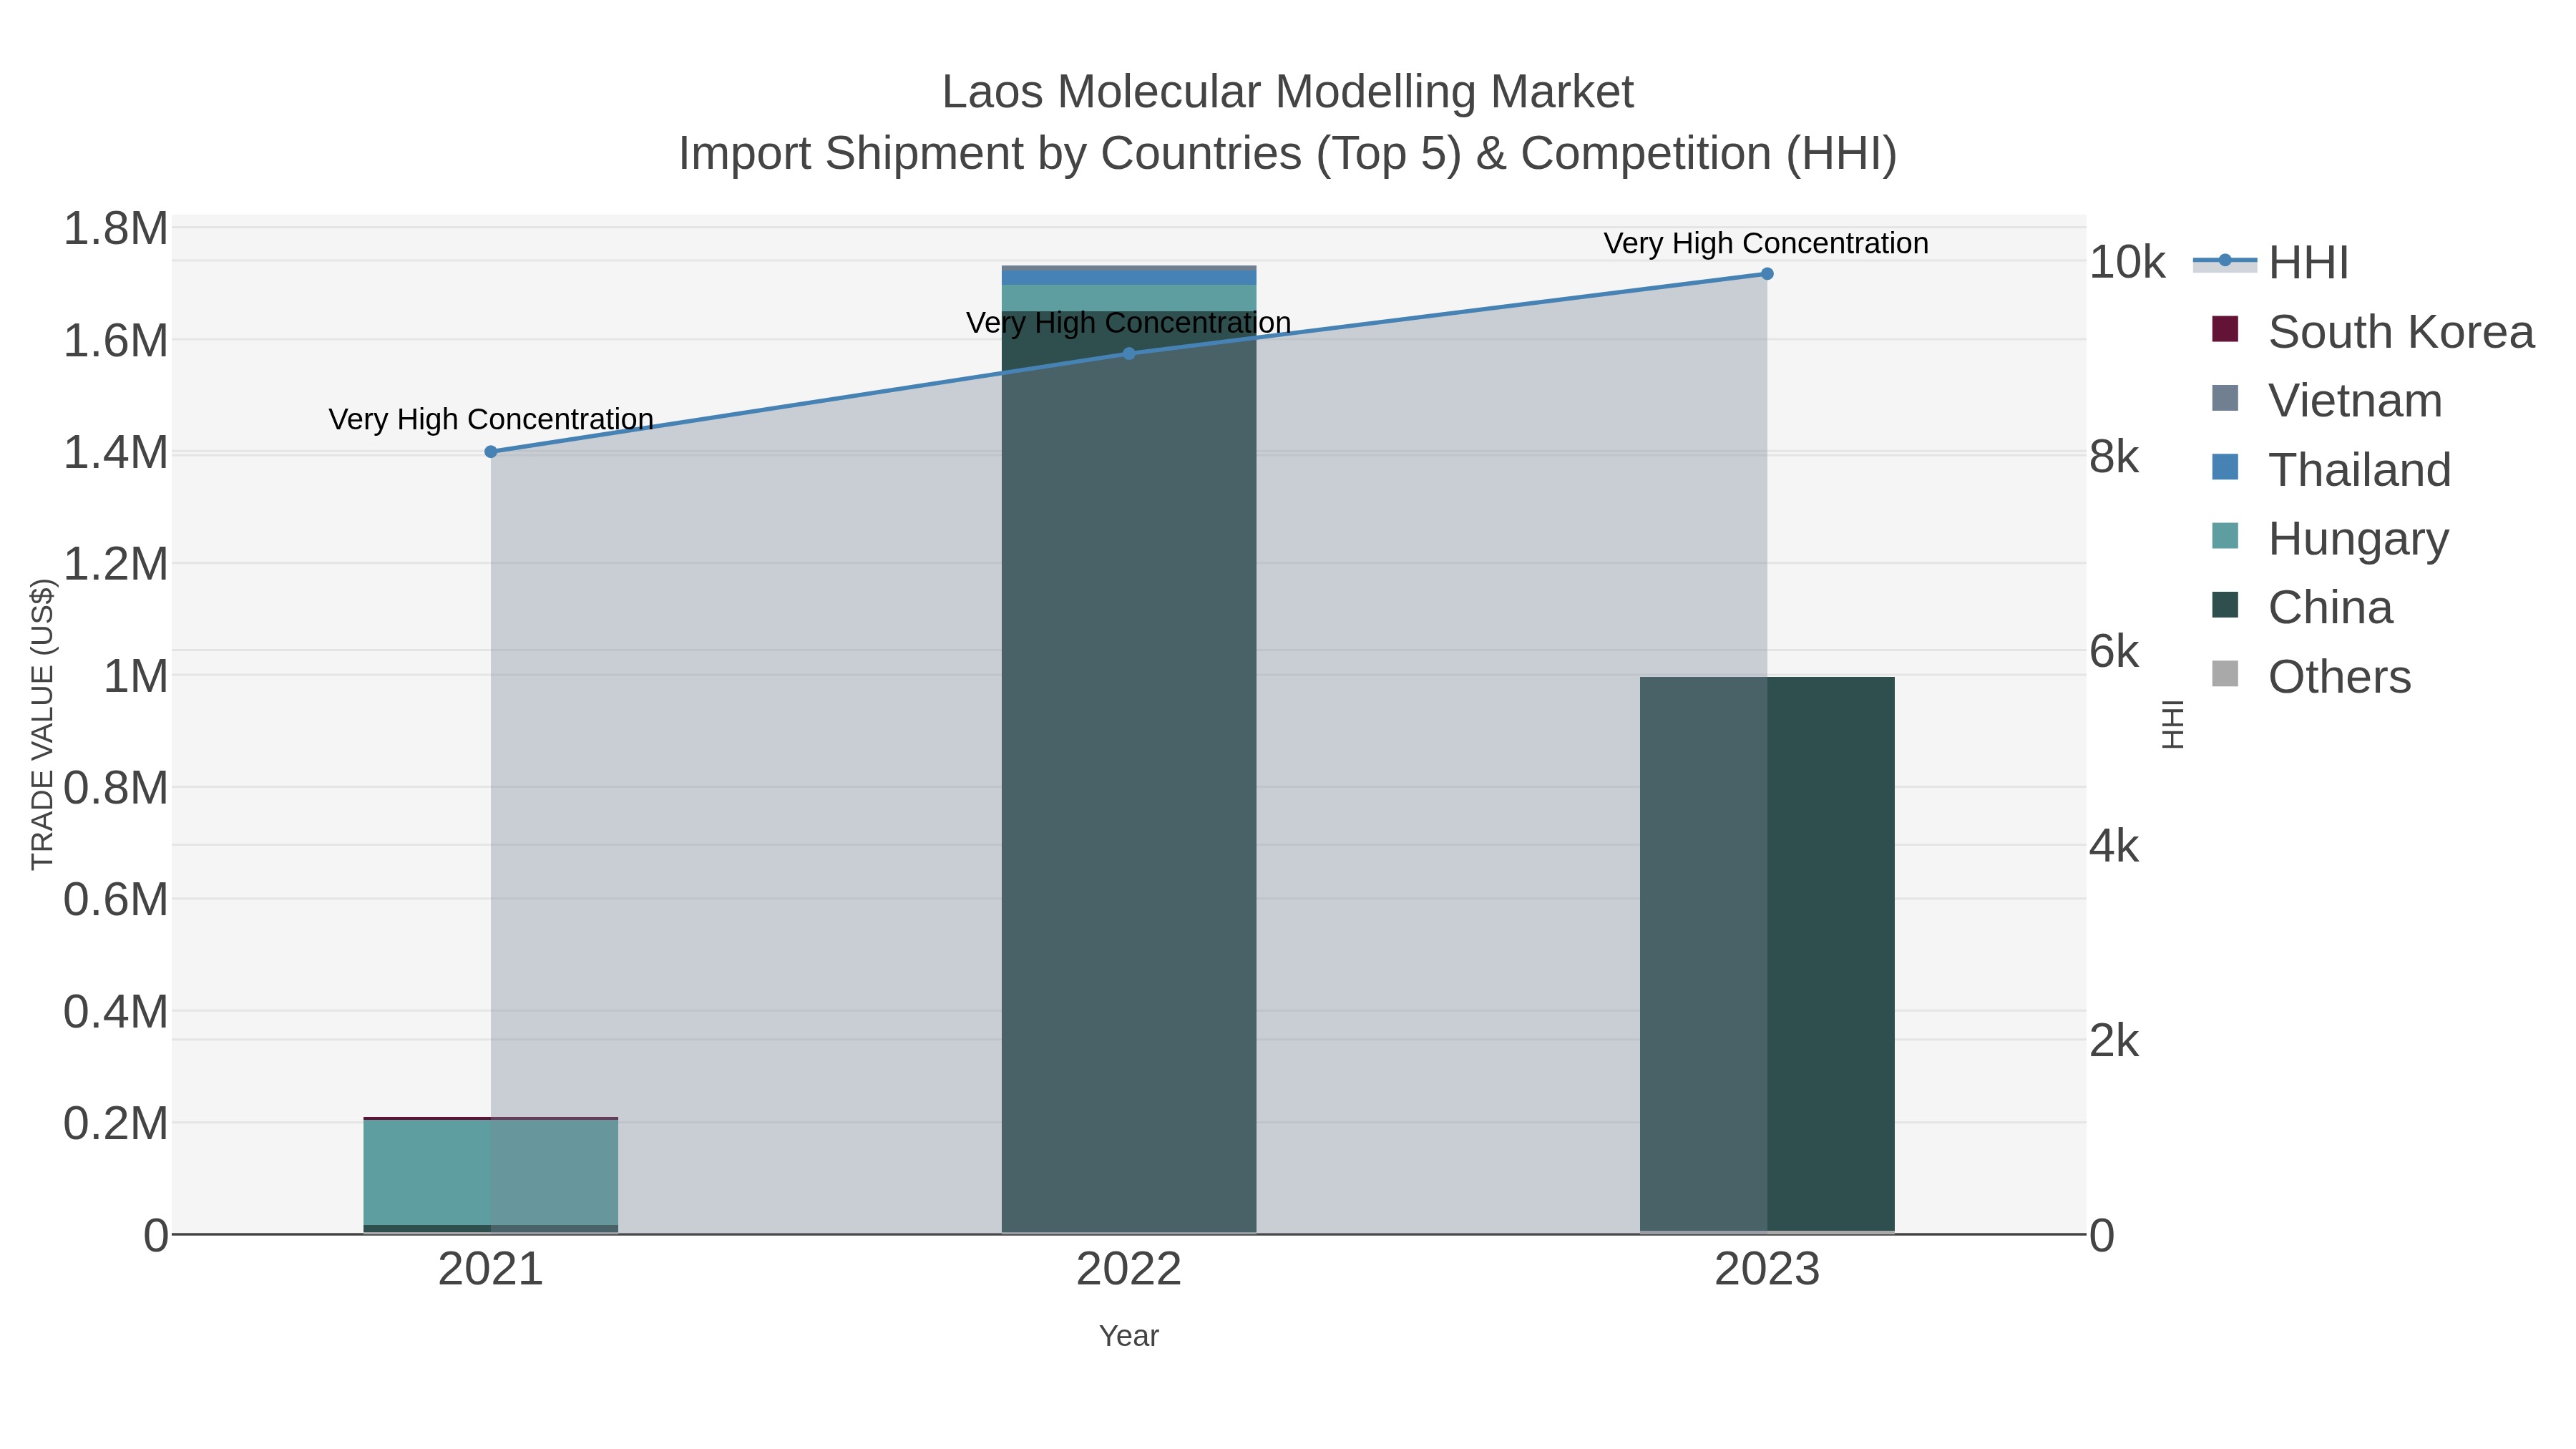
Task: Click the Hungary teal color swatch
Action: coord(2225,536)
